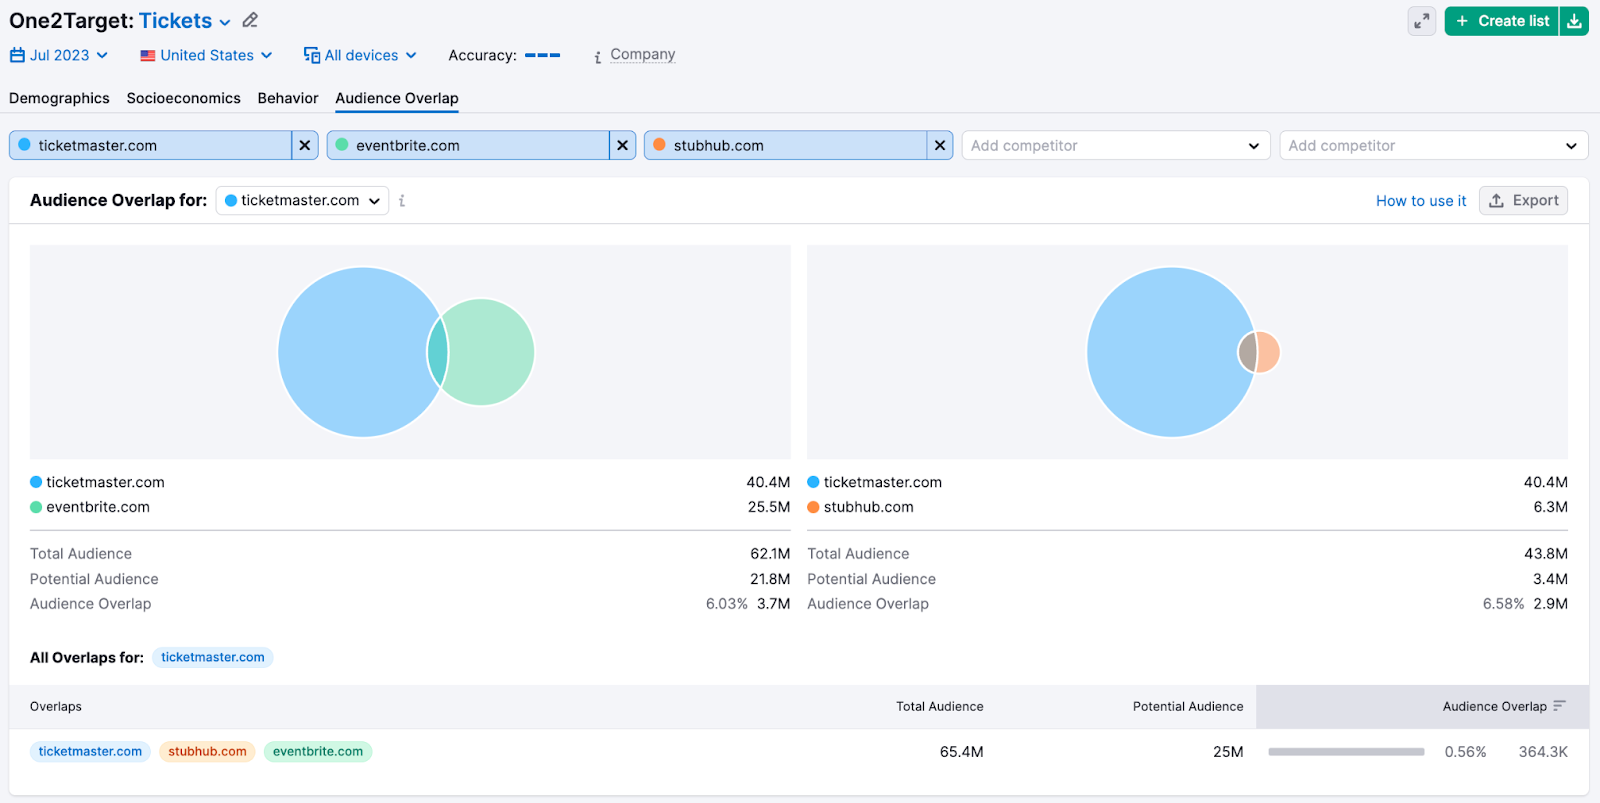Click the stubhub.com tag in the table row

point(207,751)
